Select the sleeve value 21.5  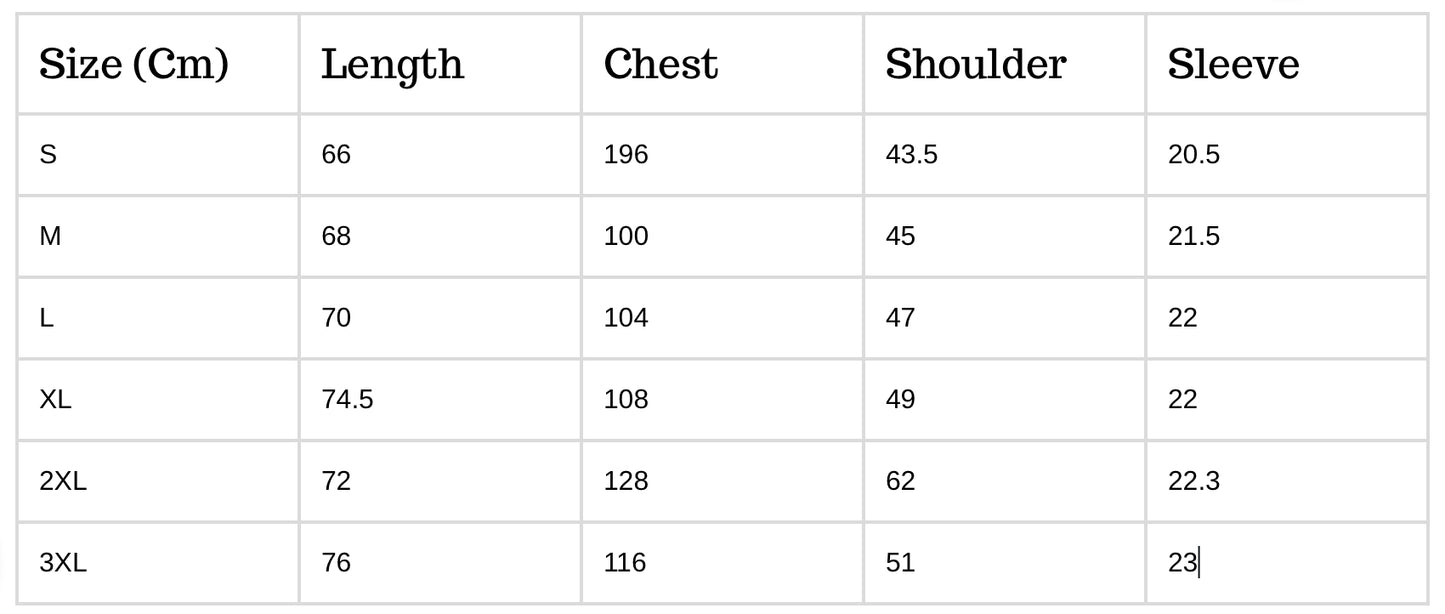point(1193,237)
